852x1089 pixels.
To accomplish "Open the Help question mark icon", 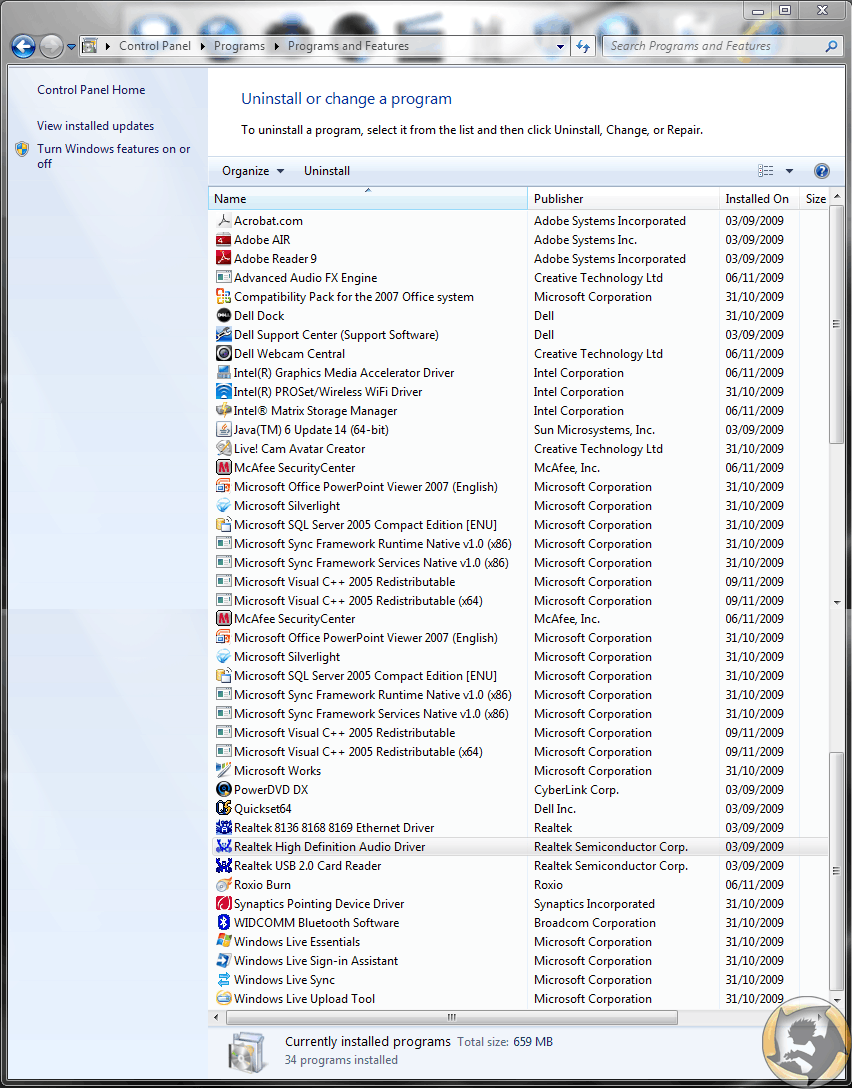I will [x=821, y=171].
